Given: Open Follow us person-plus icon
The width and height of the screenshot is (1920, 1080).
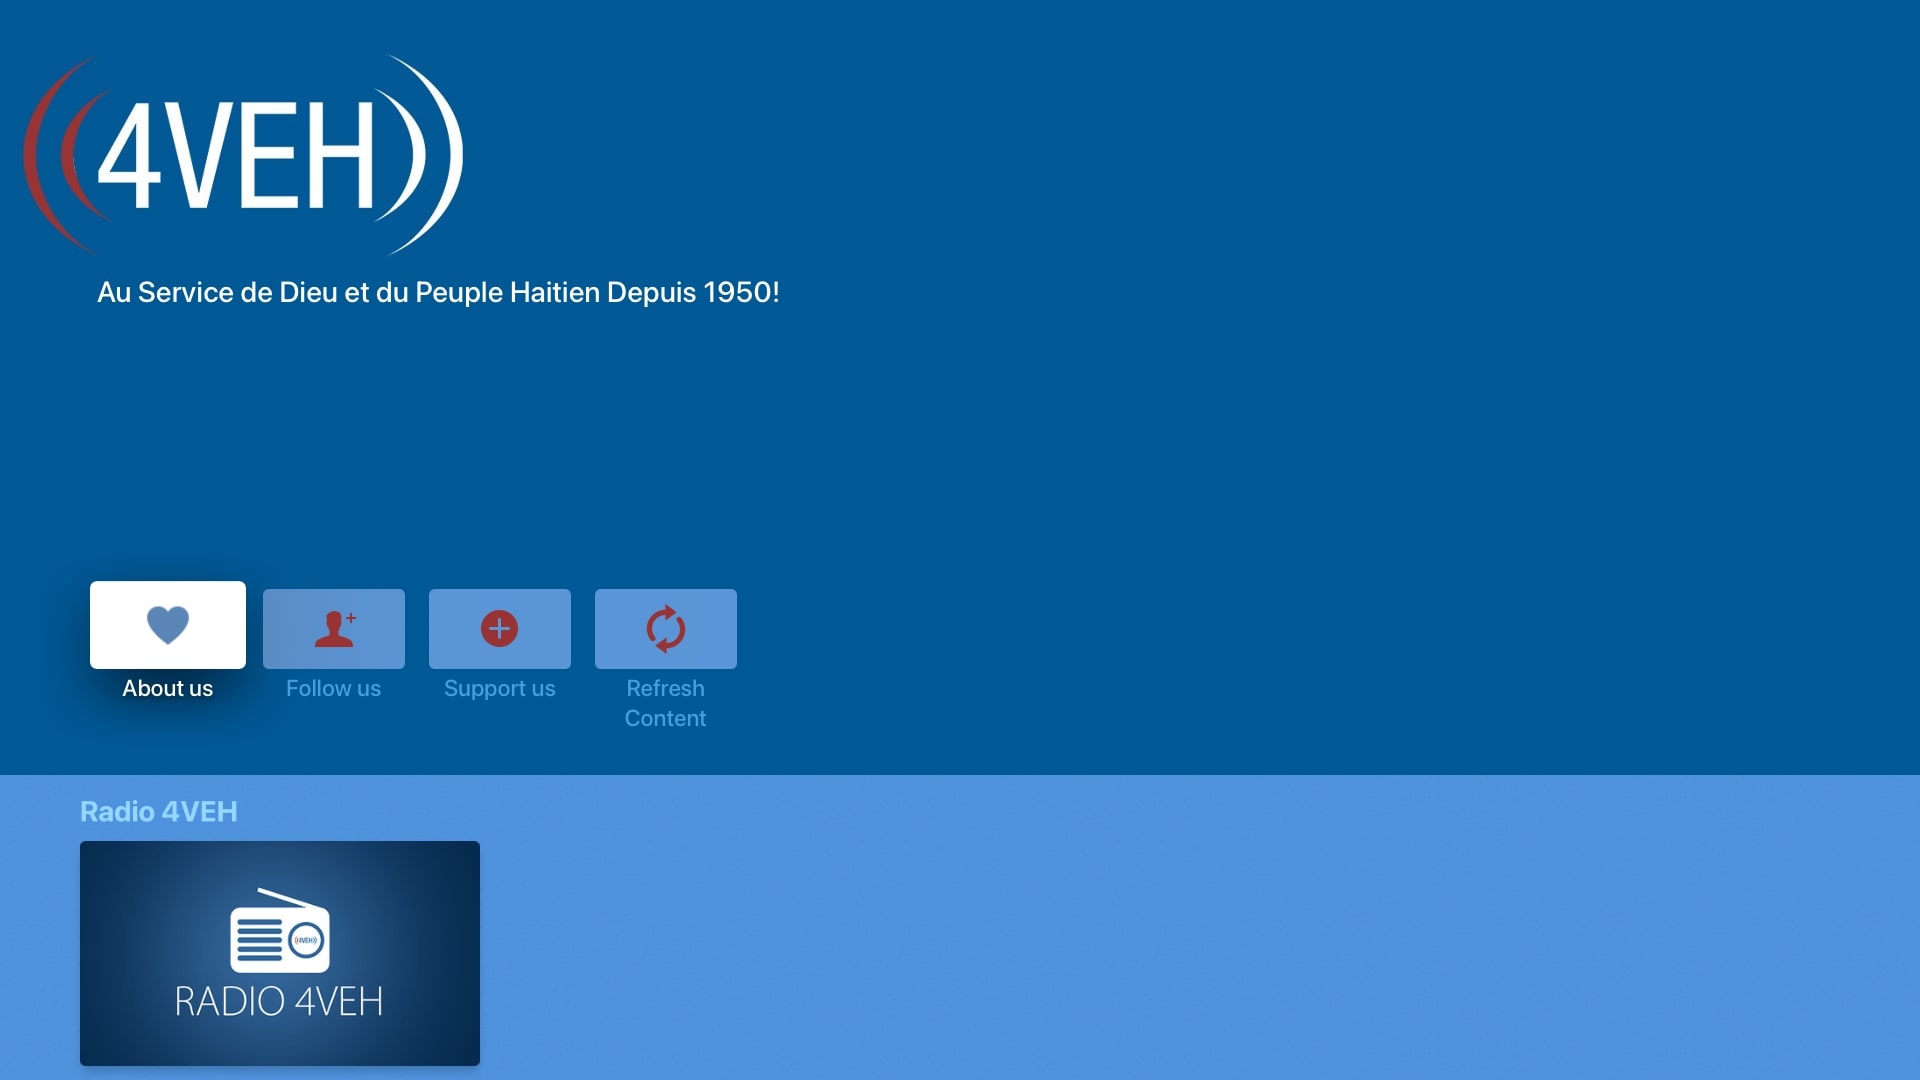Looking at the screenshot, I should pyautogui.click(x=335, y=629).
